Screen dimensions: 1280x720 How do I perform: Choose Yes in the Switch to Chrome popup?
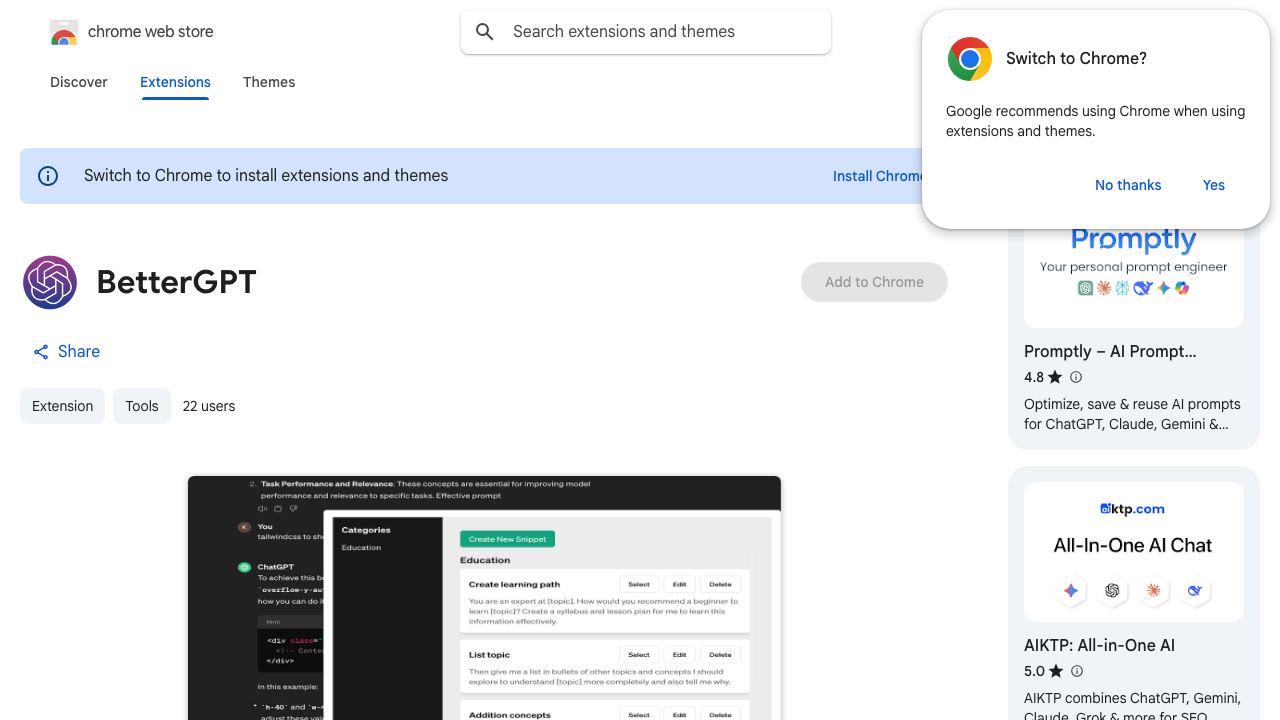pyautogui.click(x=1214, y=185)
